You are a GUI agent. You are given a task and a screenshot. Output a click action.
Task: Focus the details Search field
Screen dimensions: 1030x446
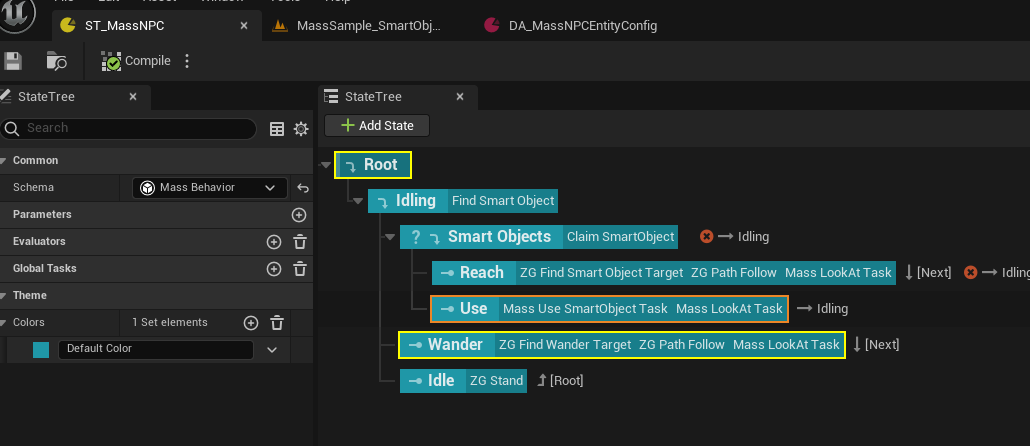click(129, 128)
